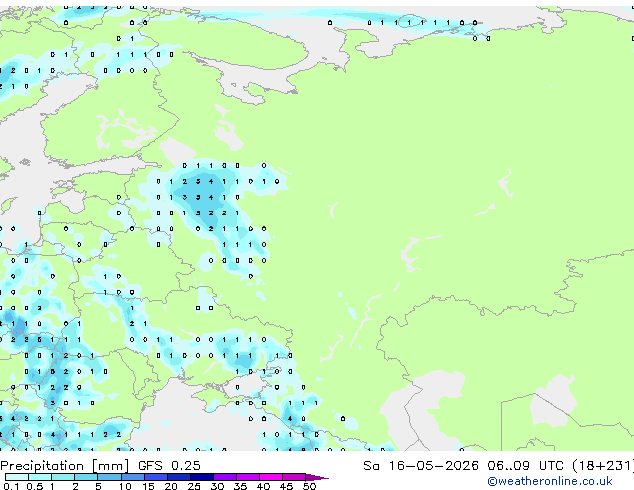
Task: Click the legend swatch for 15–20 mm
Action: point(156,477)
